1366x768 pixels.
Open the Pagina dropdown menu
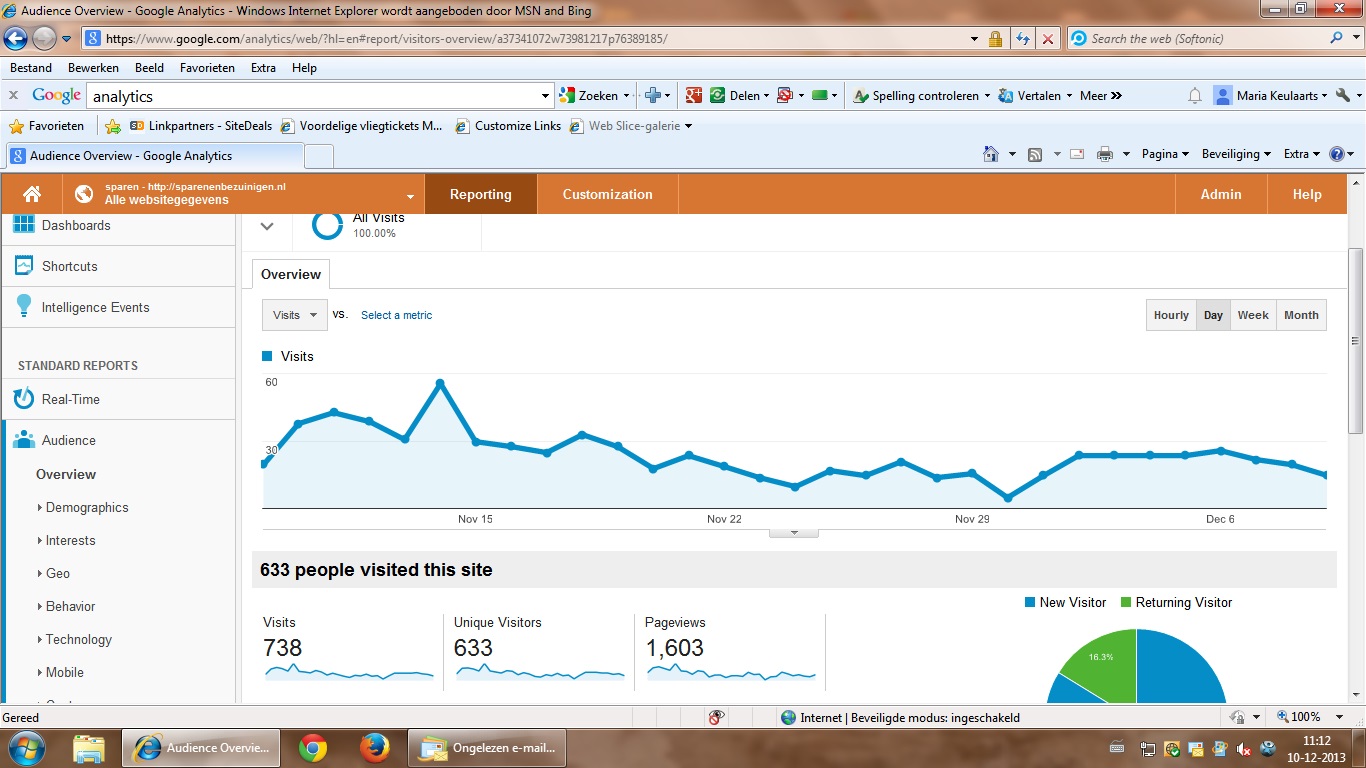(1165, 154)
